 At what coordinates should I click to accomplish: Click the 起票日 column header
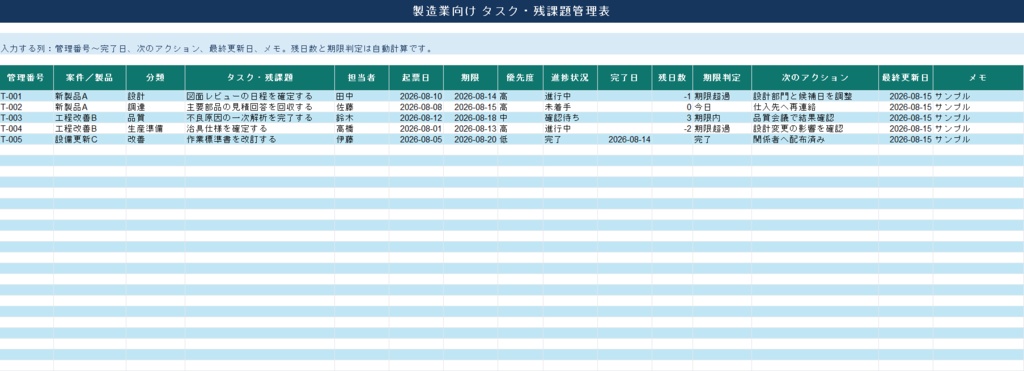click(x=416, y=77)
